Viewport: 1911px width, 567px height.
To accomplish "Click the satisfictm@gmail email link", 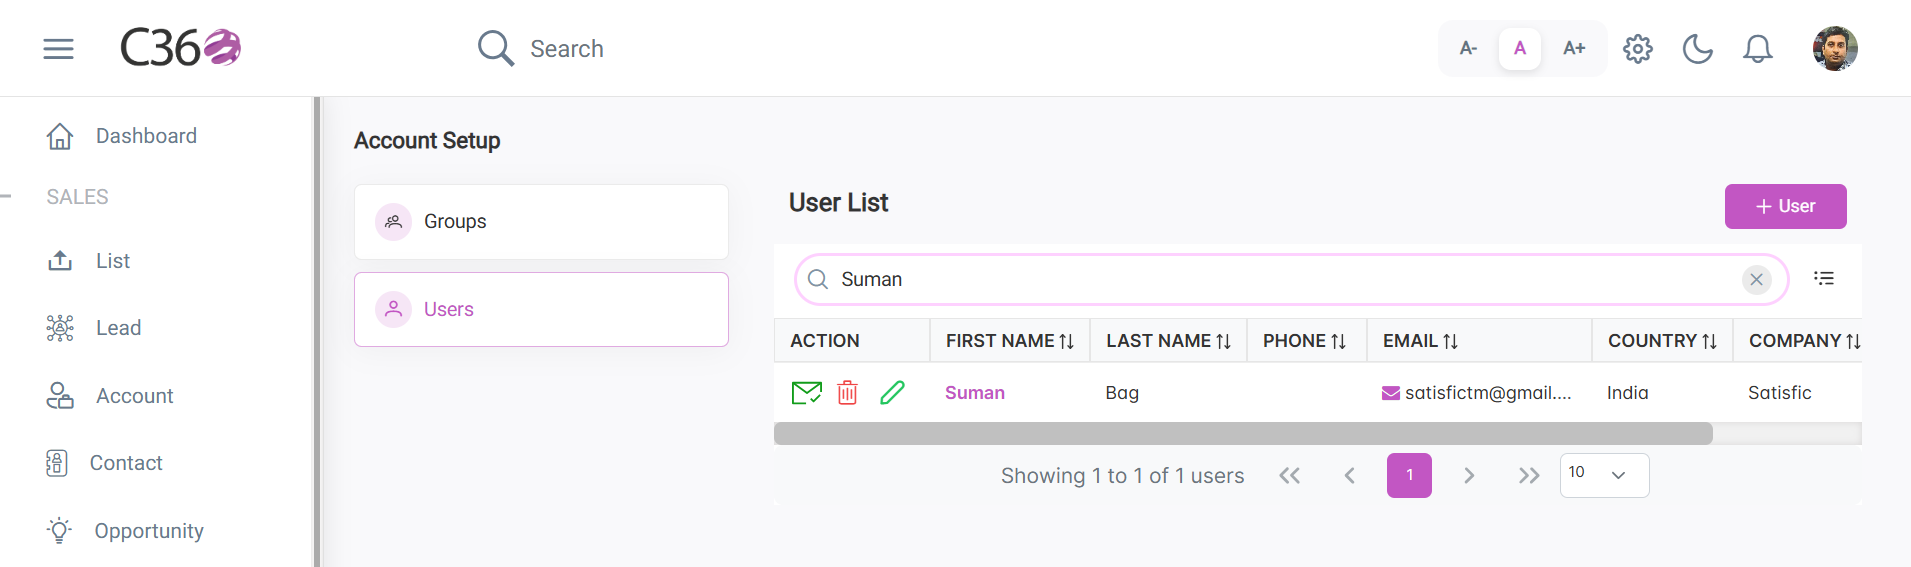I will click(x=1476, y=393).
